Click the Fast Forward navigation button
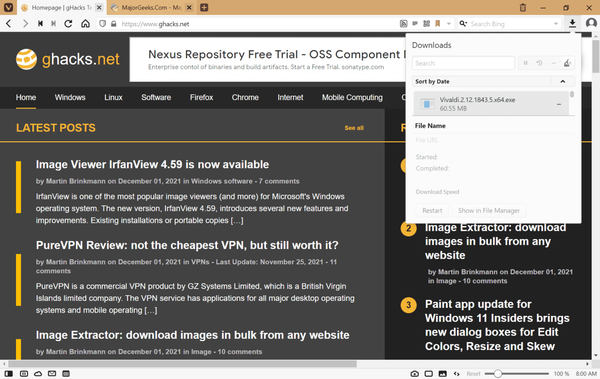 pyautogui.click(x=54, y=24)
